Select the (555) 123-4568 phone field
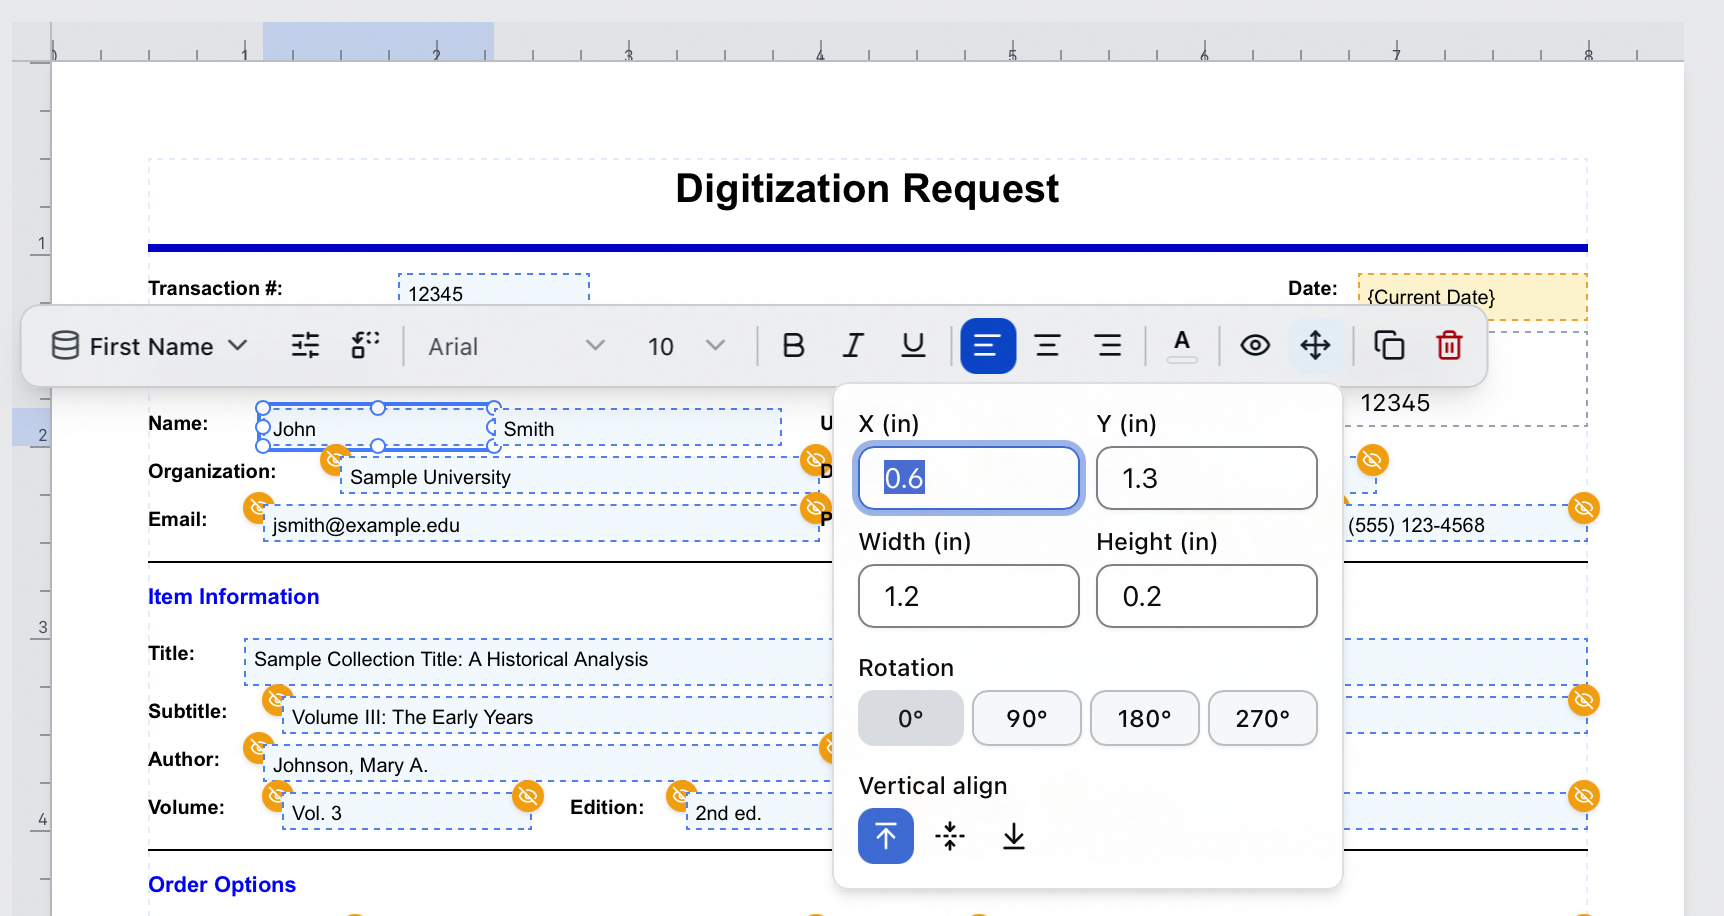Screen dimensions: 1724x916 pyautogui.click(x=1466, y=524)
